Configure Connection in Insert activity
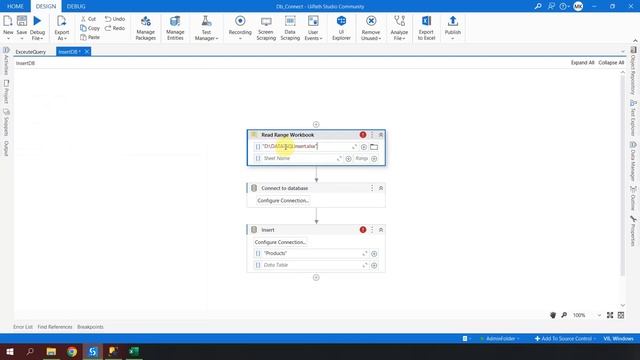Viewport: 640px width, 360px height. (280, 242)
